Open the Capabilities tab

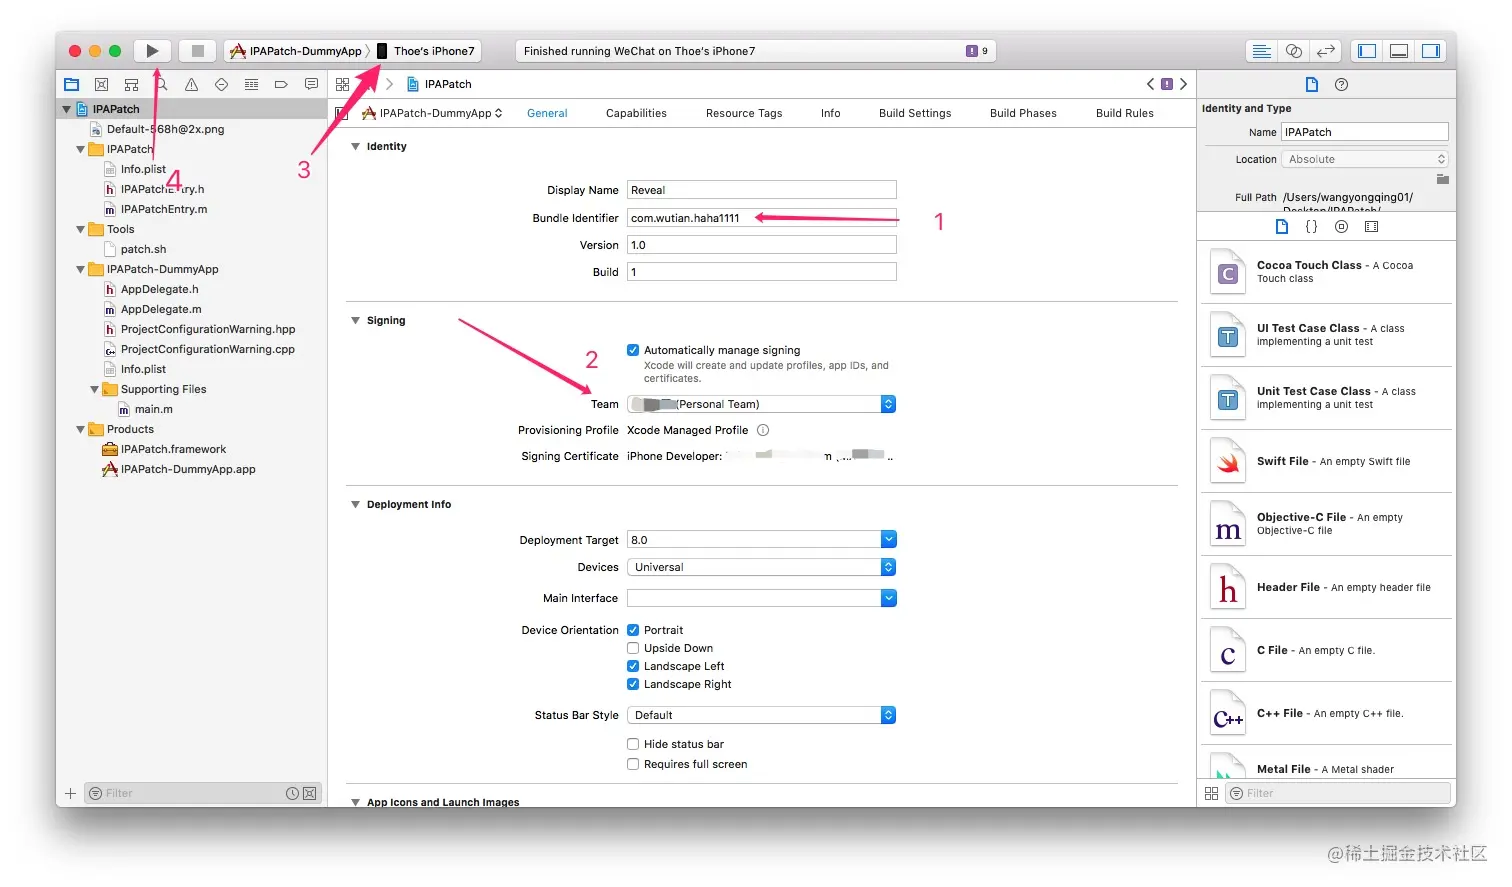click(636, 113)
